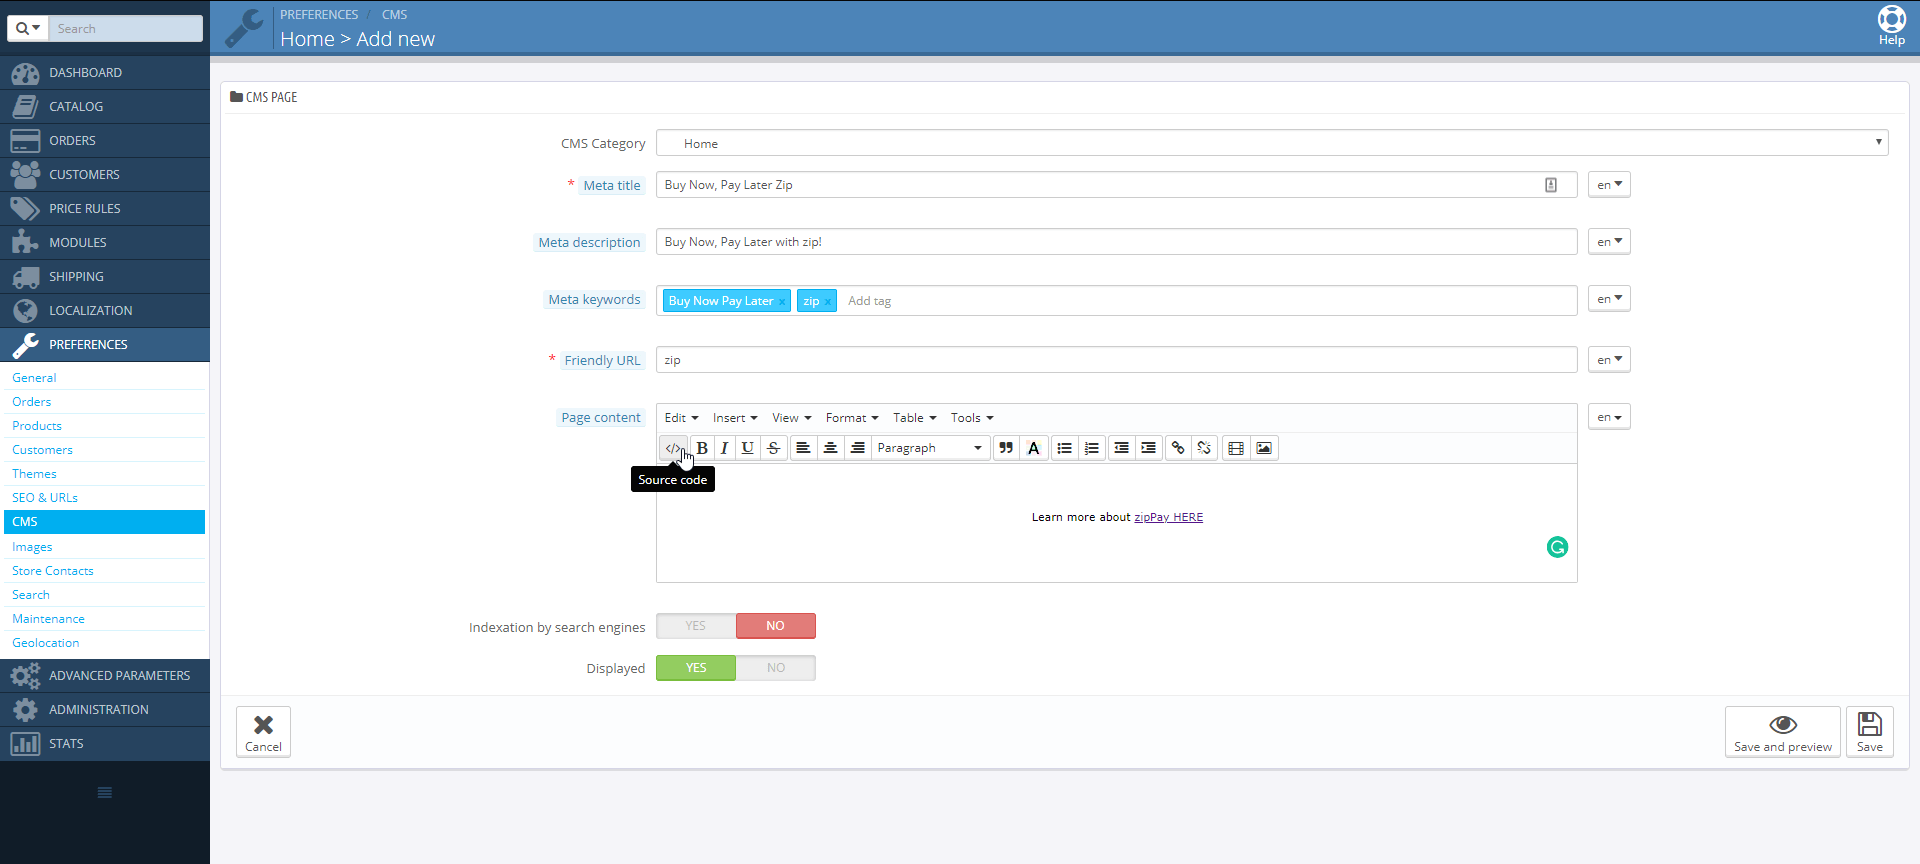The image size is (1920, 864).
Task: Open the Meta description language dropdown
Action: (1609, 242)
